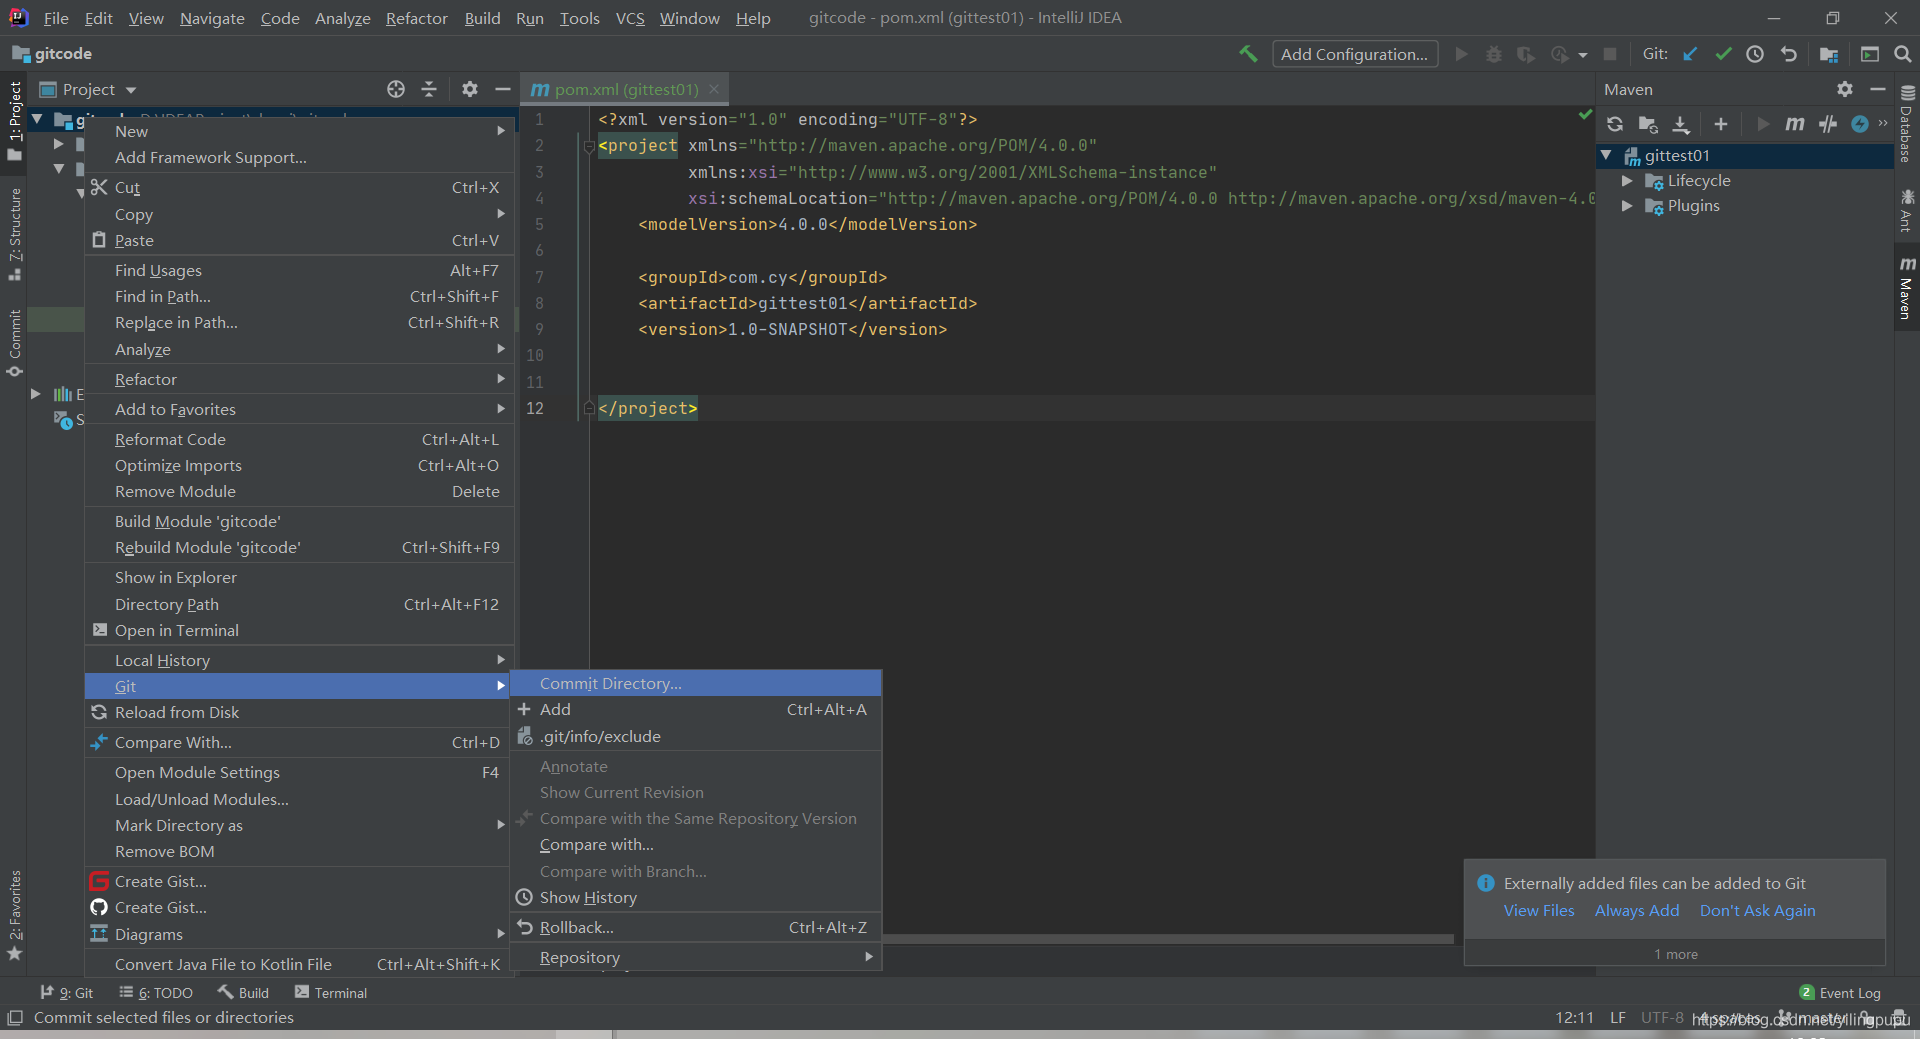
Task: Click the horizontal editor scrollbar
Action: [1167, 939]
